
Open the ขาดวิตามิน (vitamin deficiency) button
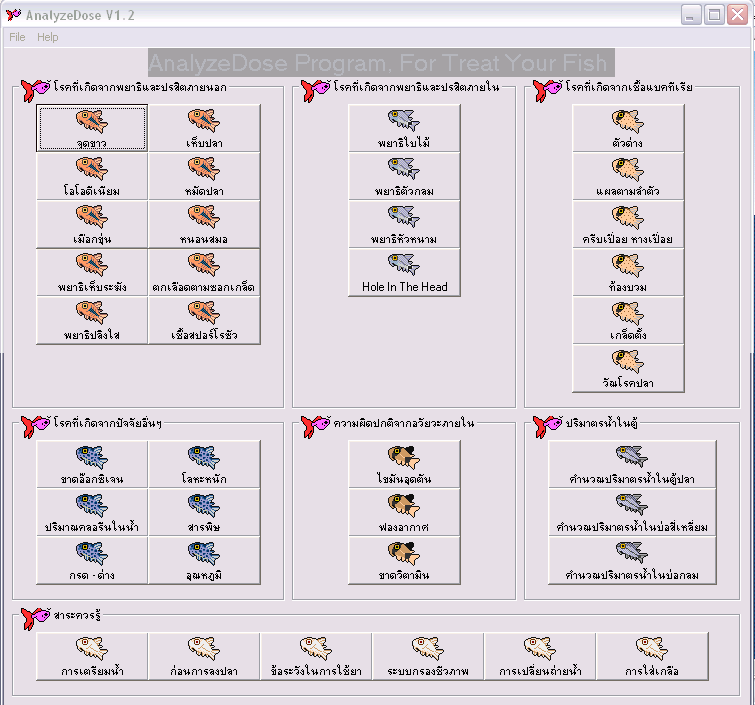pos(404,560)
